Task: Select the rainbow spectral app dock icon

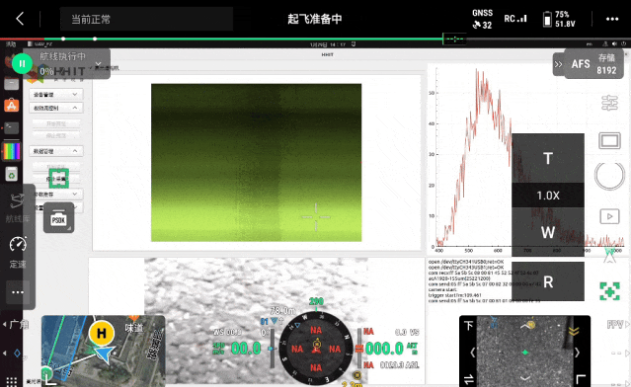Action: (11, 151)
